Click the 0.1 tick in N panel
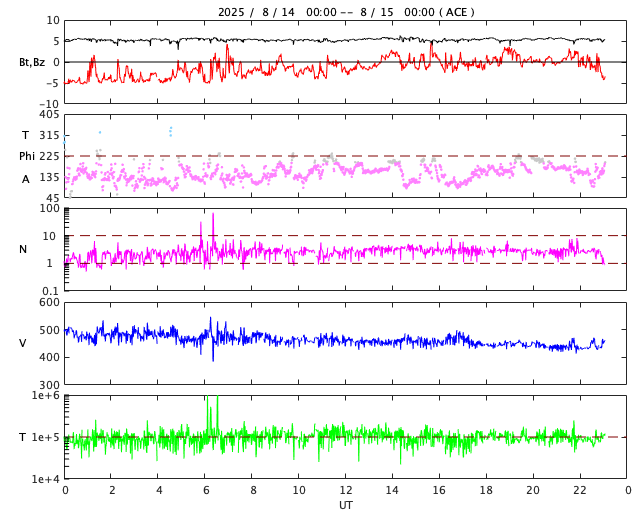 click(x=51, y=291)
